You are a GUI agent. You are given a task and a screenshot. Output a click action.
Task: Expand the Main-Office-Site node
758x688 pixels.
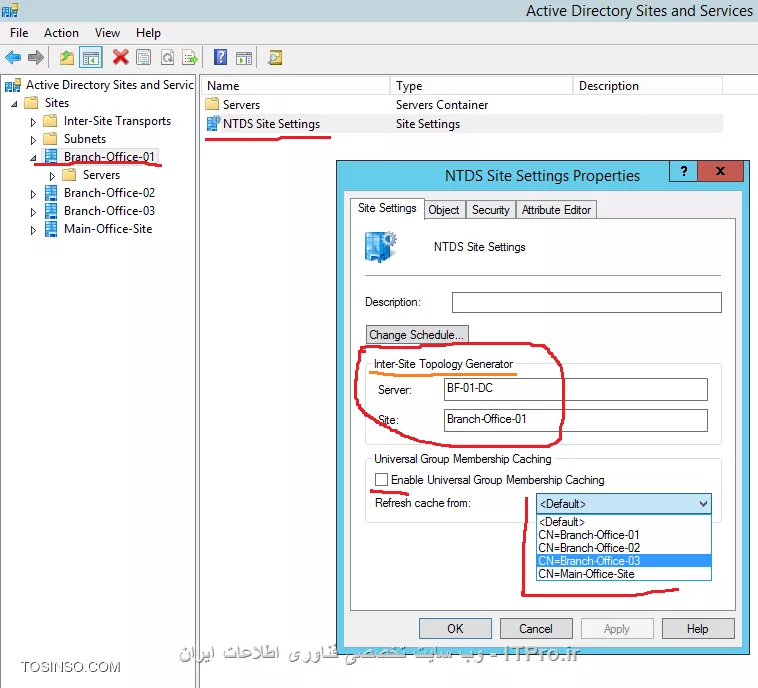pyautogui.click(x=33, y=230)
